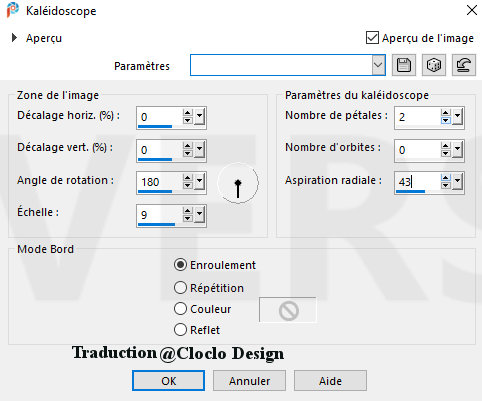This screenshot has height=401, width=482.
Task: Decrease Échelle value with down arrow
Action: click(x=188, y=218)
